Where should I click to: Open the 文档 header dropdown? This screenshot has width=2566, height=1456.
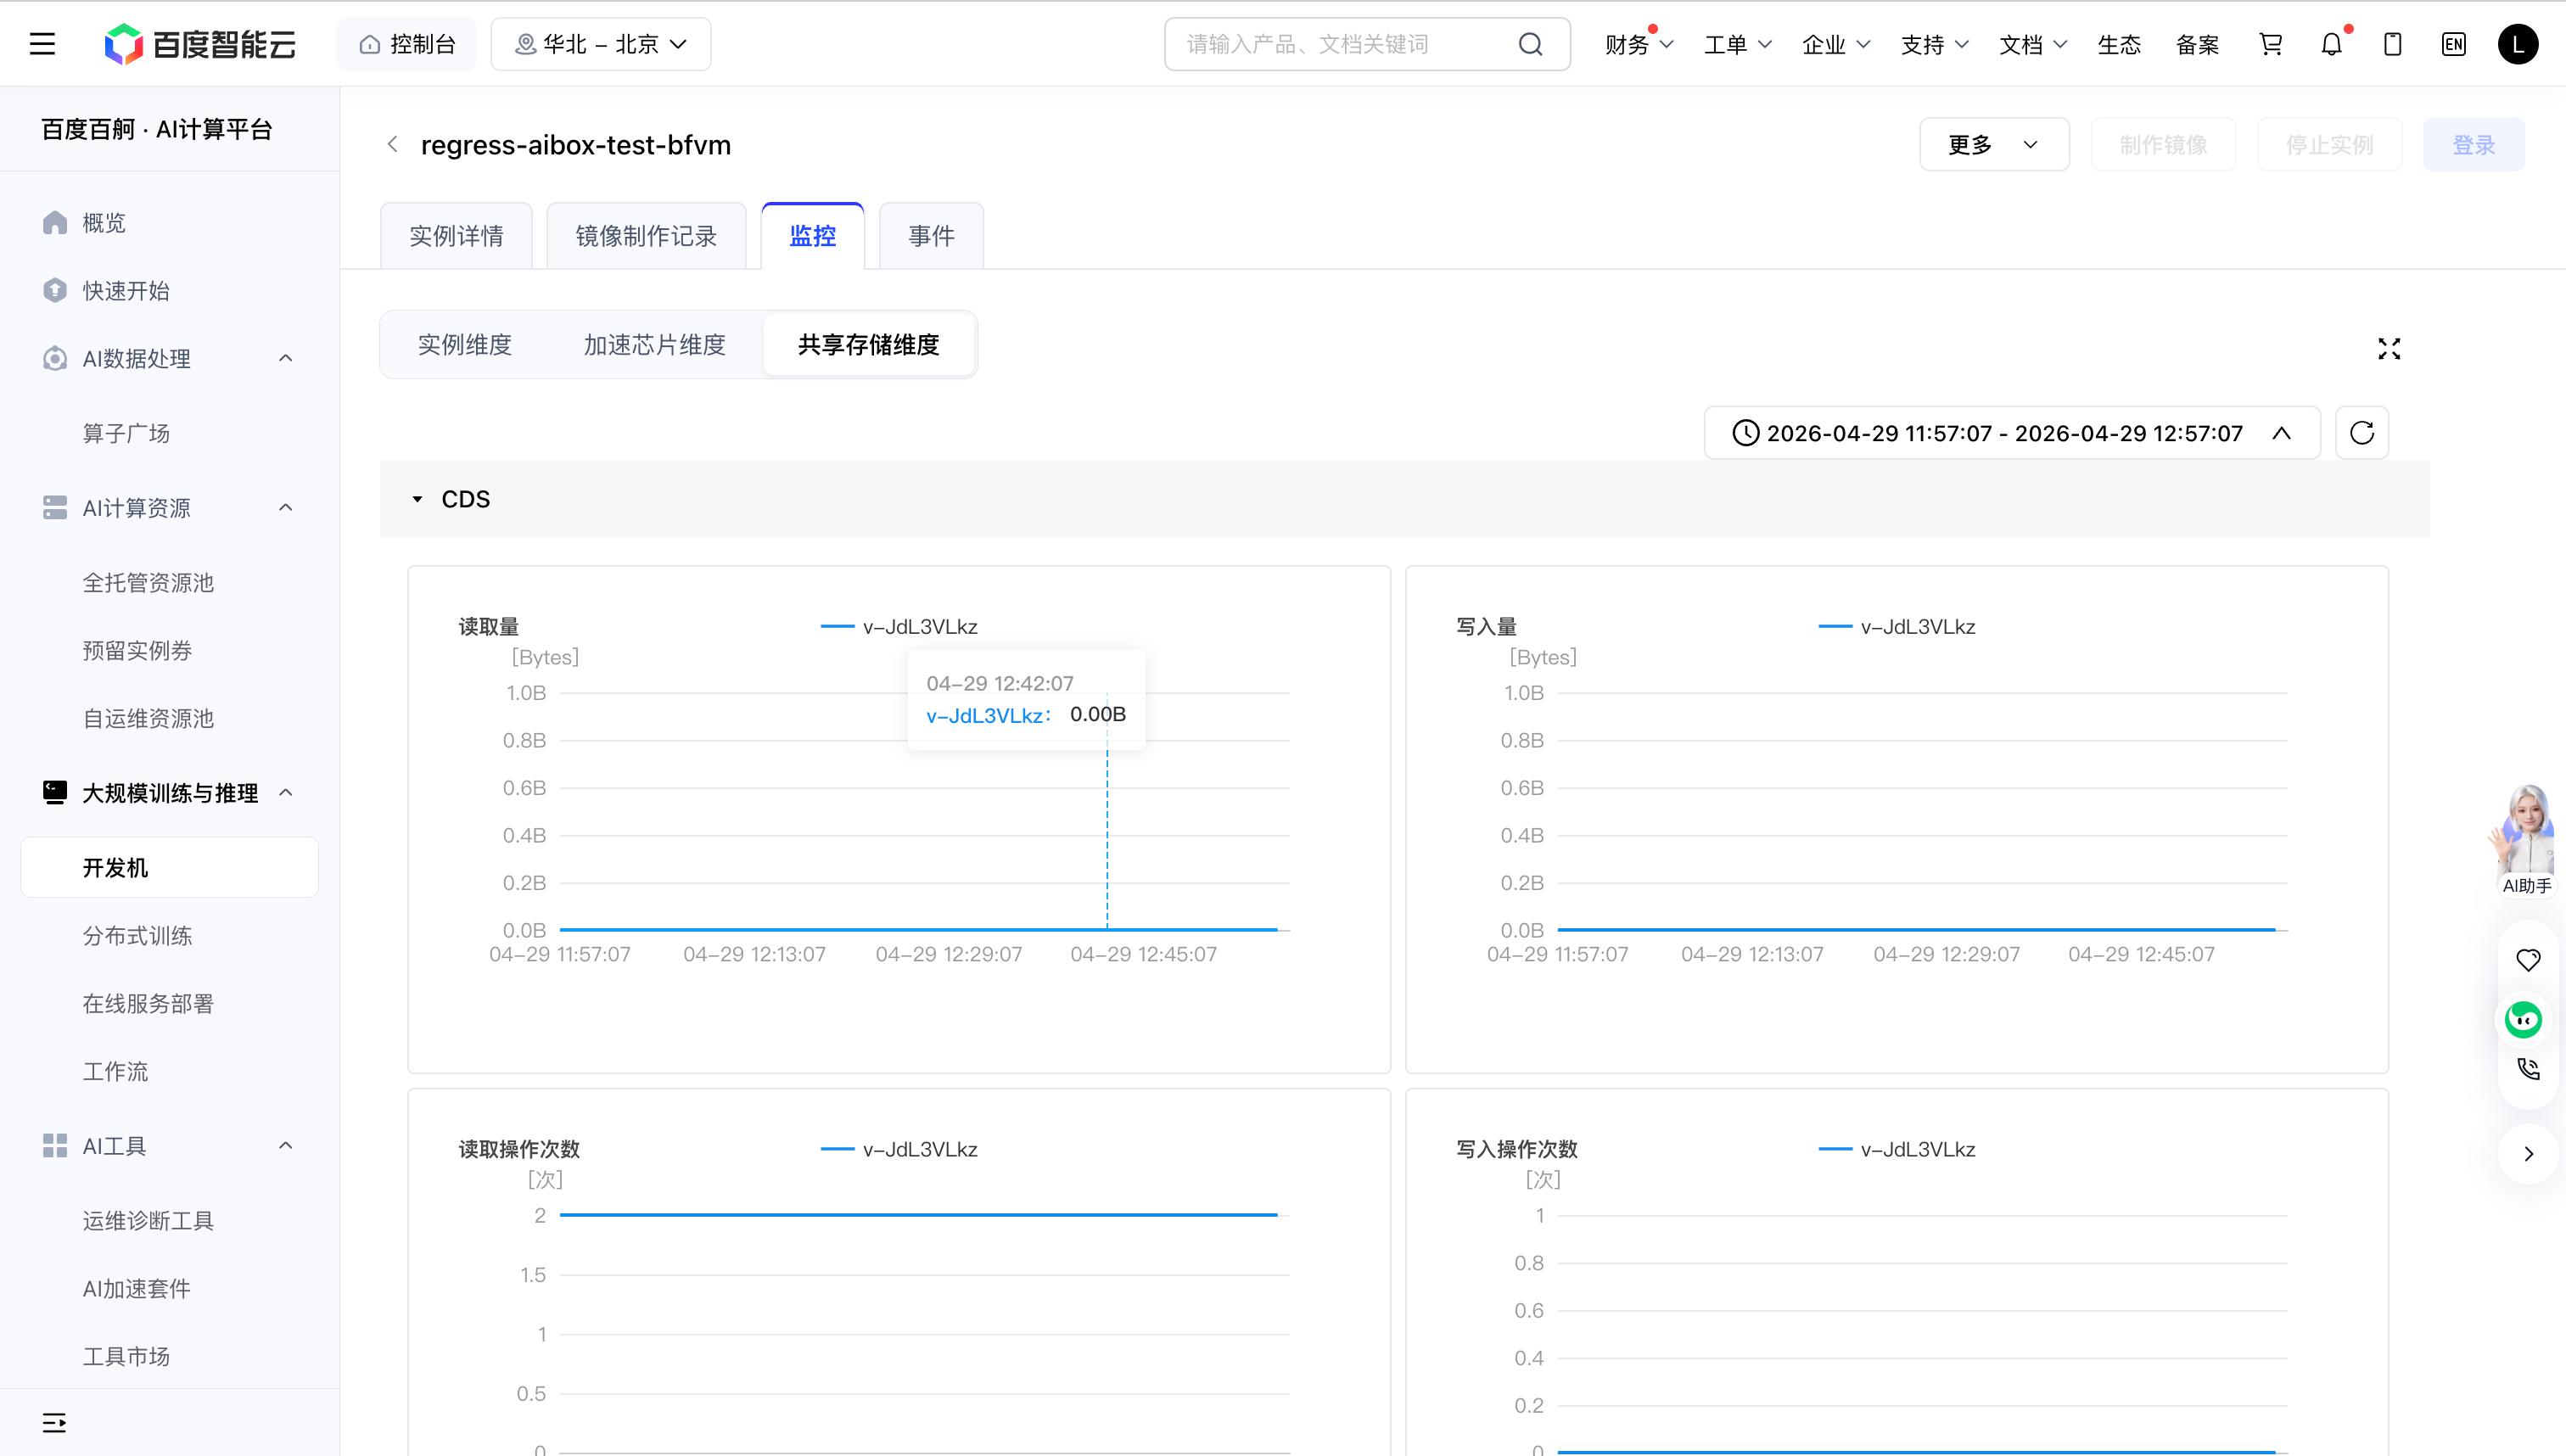pos(2032,44)
